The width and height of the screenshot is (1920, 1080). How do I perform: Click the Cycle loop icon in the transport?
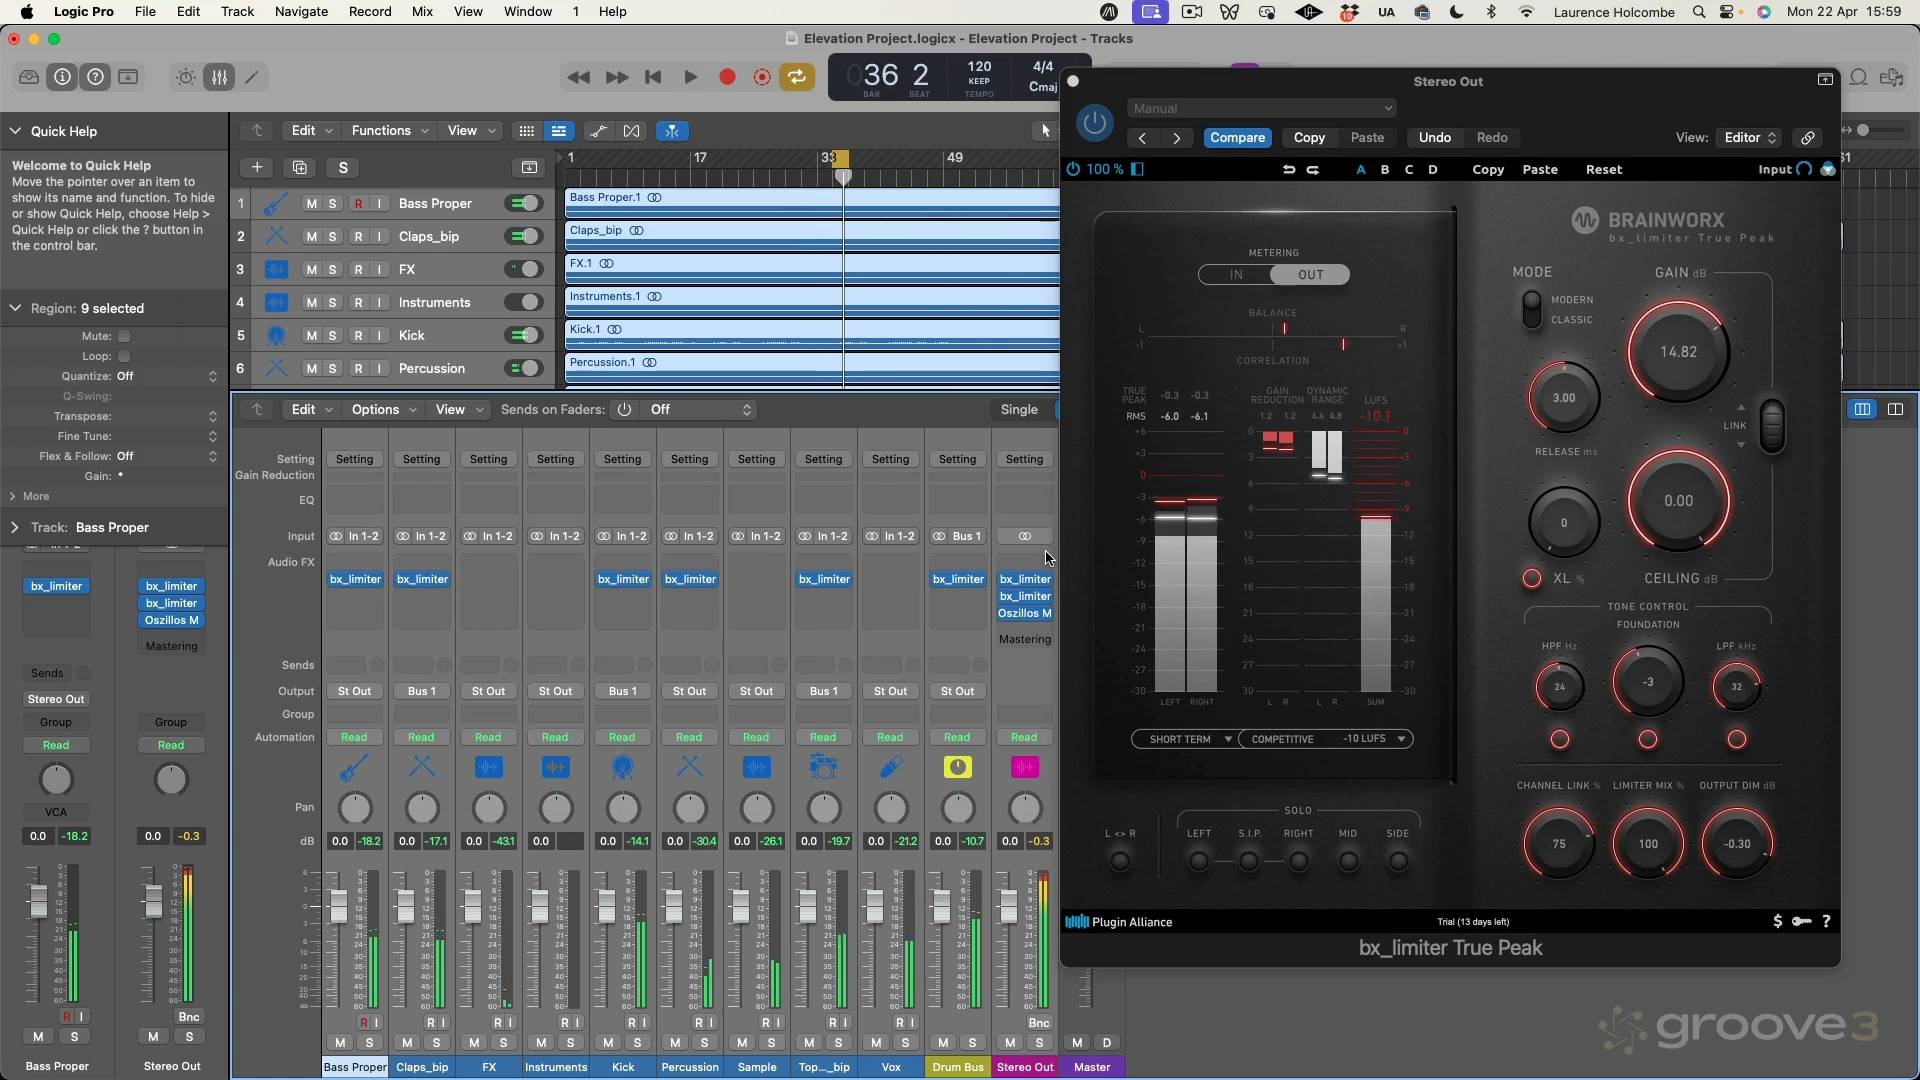tap(797, 77)
